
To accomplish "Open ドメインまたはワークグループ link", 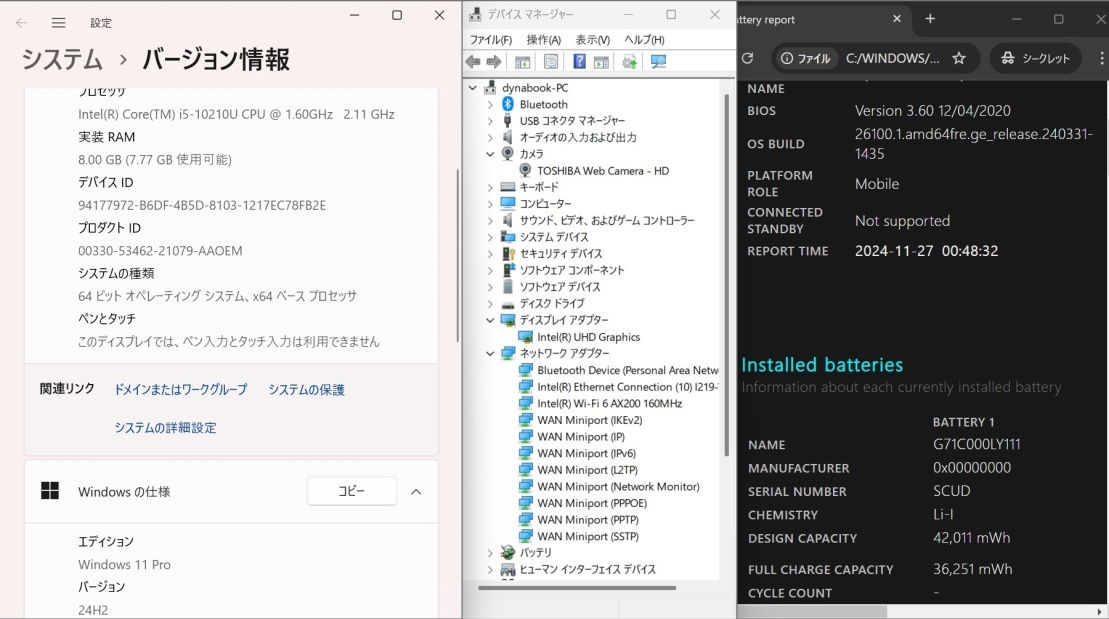I will click(x=181, y=390).
